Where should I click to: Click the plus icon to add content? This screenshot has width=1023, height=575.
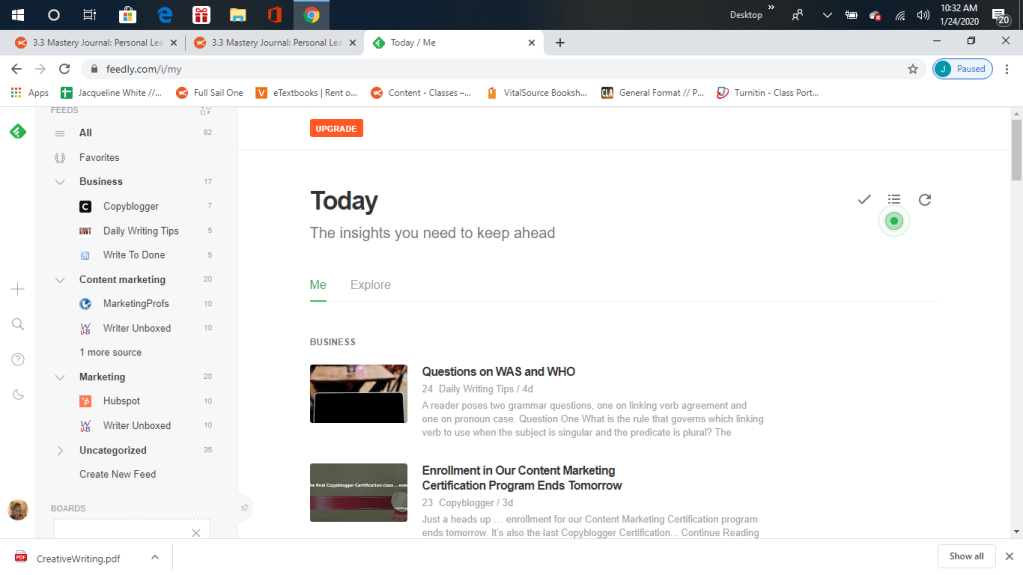pyautogui.click(x=17, y=289)
